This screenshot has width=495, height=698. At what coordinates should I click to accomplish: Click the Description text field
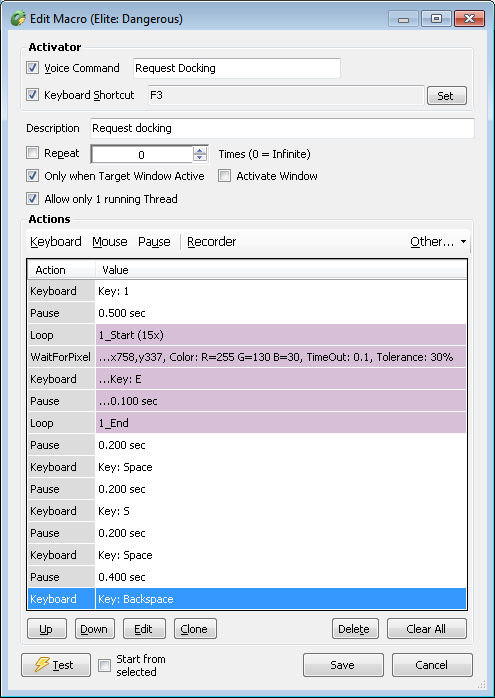pyautogui.click(x=282, y=128)
